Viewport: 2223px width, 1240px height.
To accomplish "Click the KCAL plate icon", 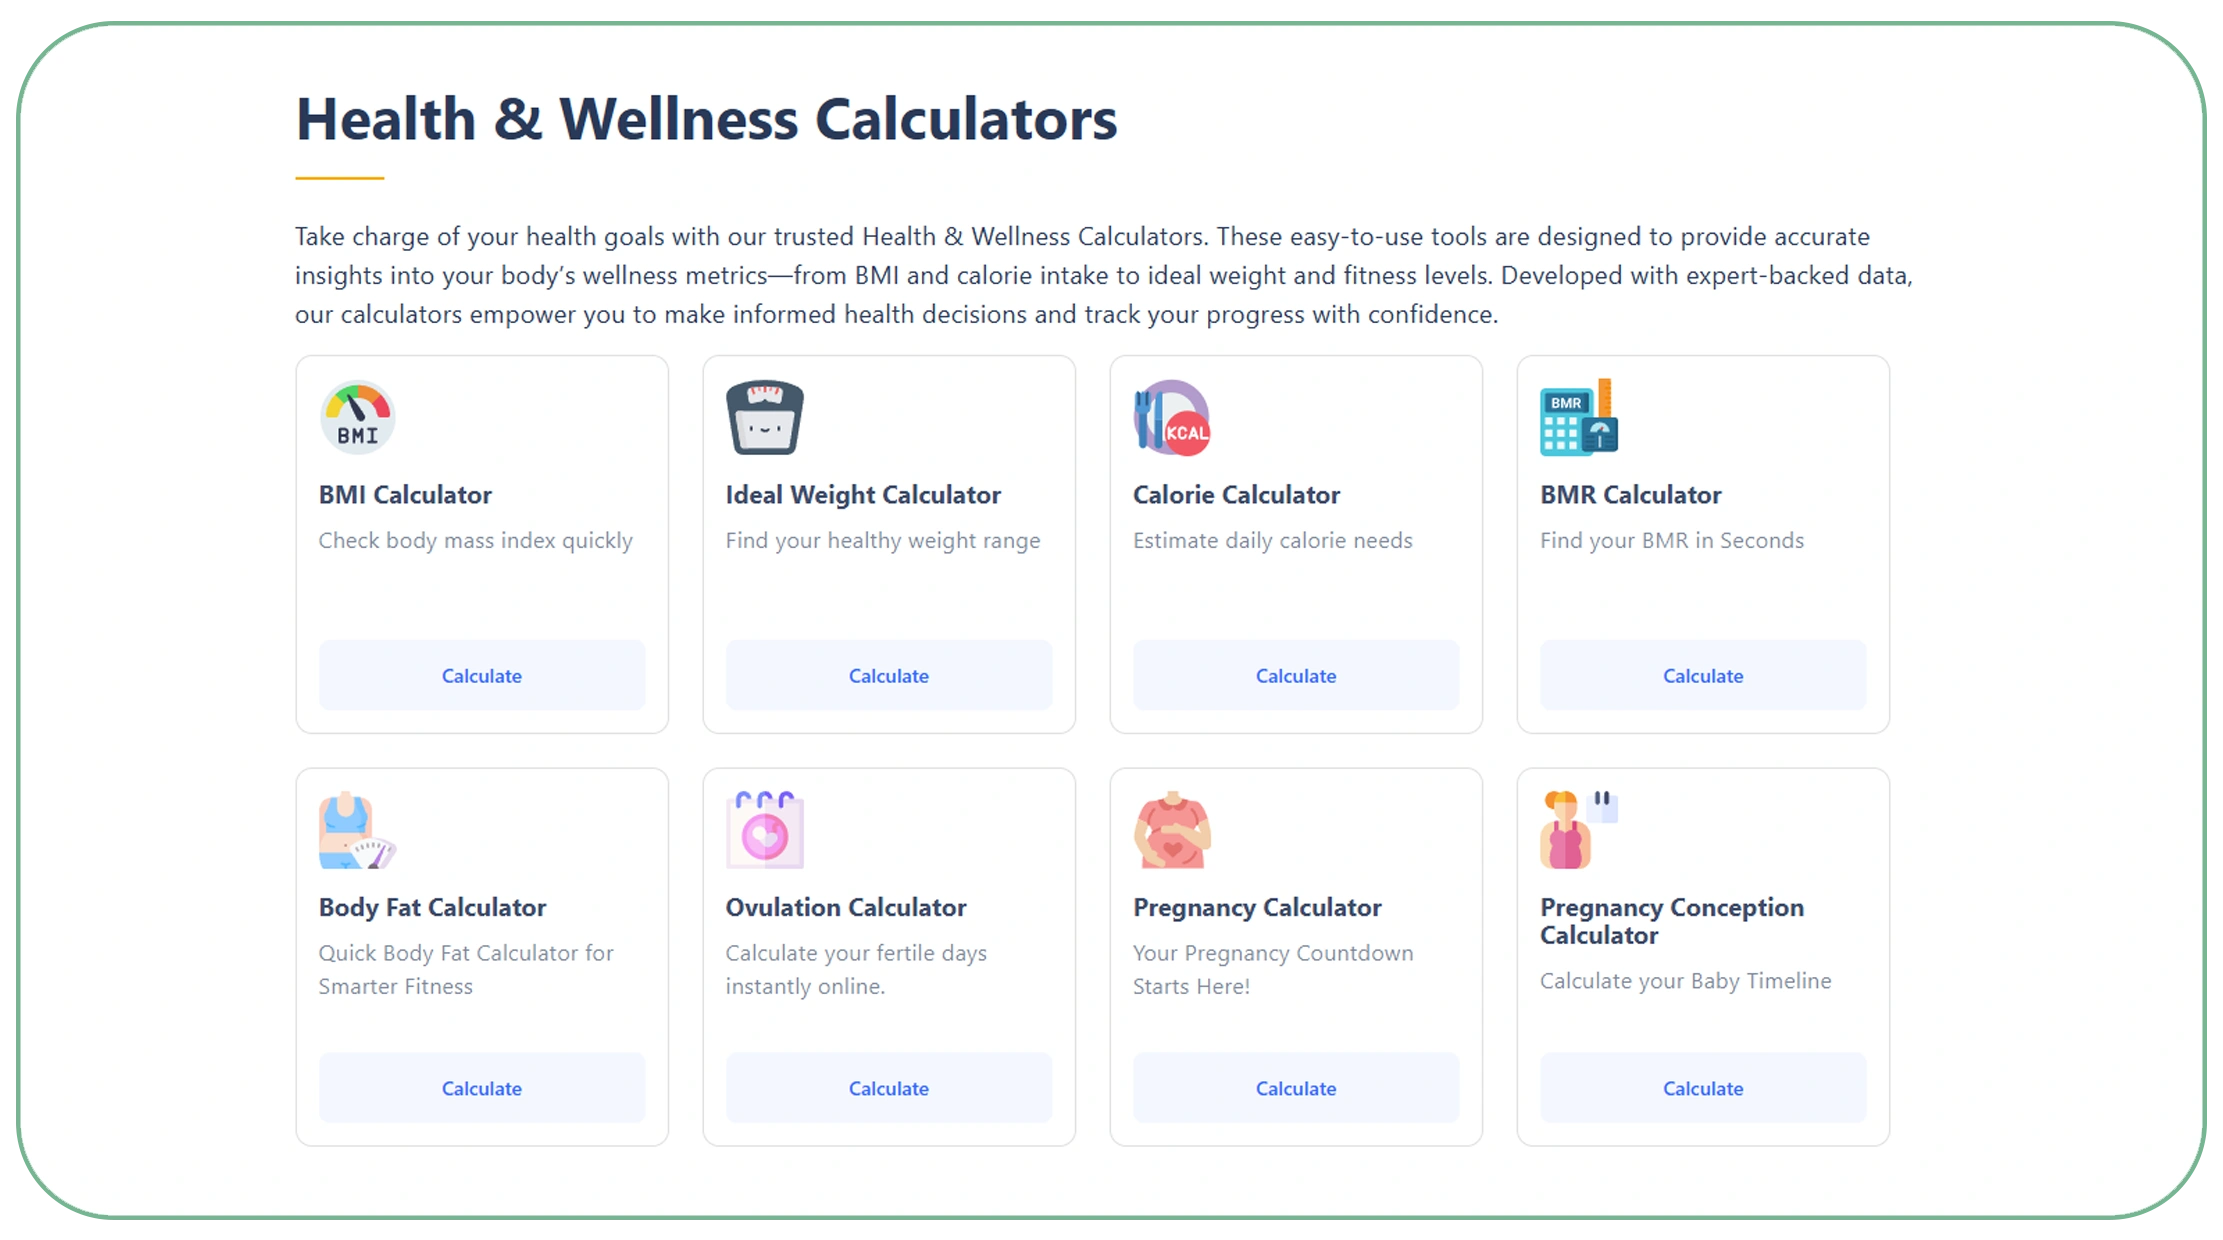I will 1172,417.
